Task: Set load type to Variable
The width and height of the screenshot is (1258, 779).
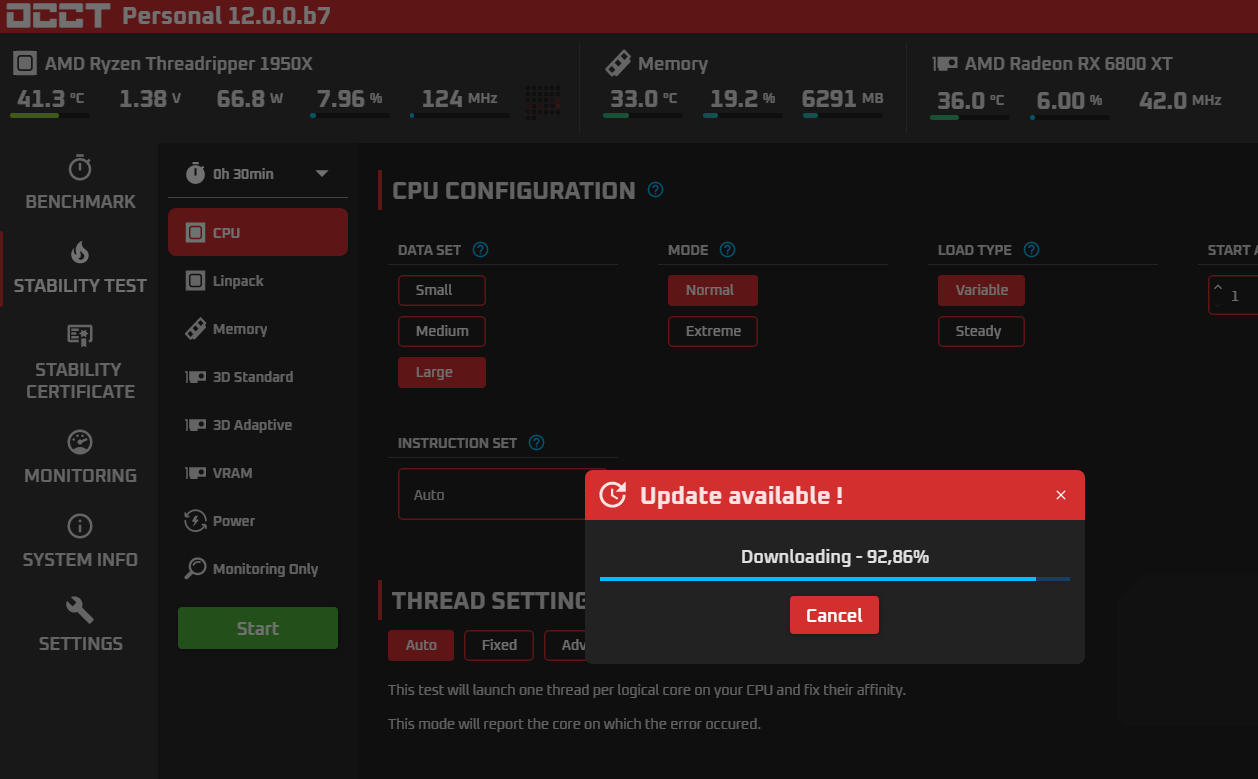Action: pyautogui.click(x=981, y=290)
